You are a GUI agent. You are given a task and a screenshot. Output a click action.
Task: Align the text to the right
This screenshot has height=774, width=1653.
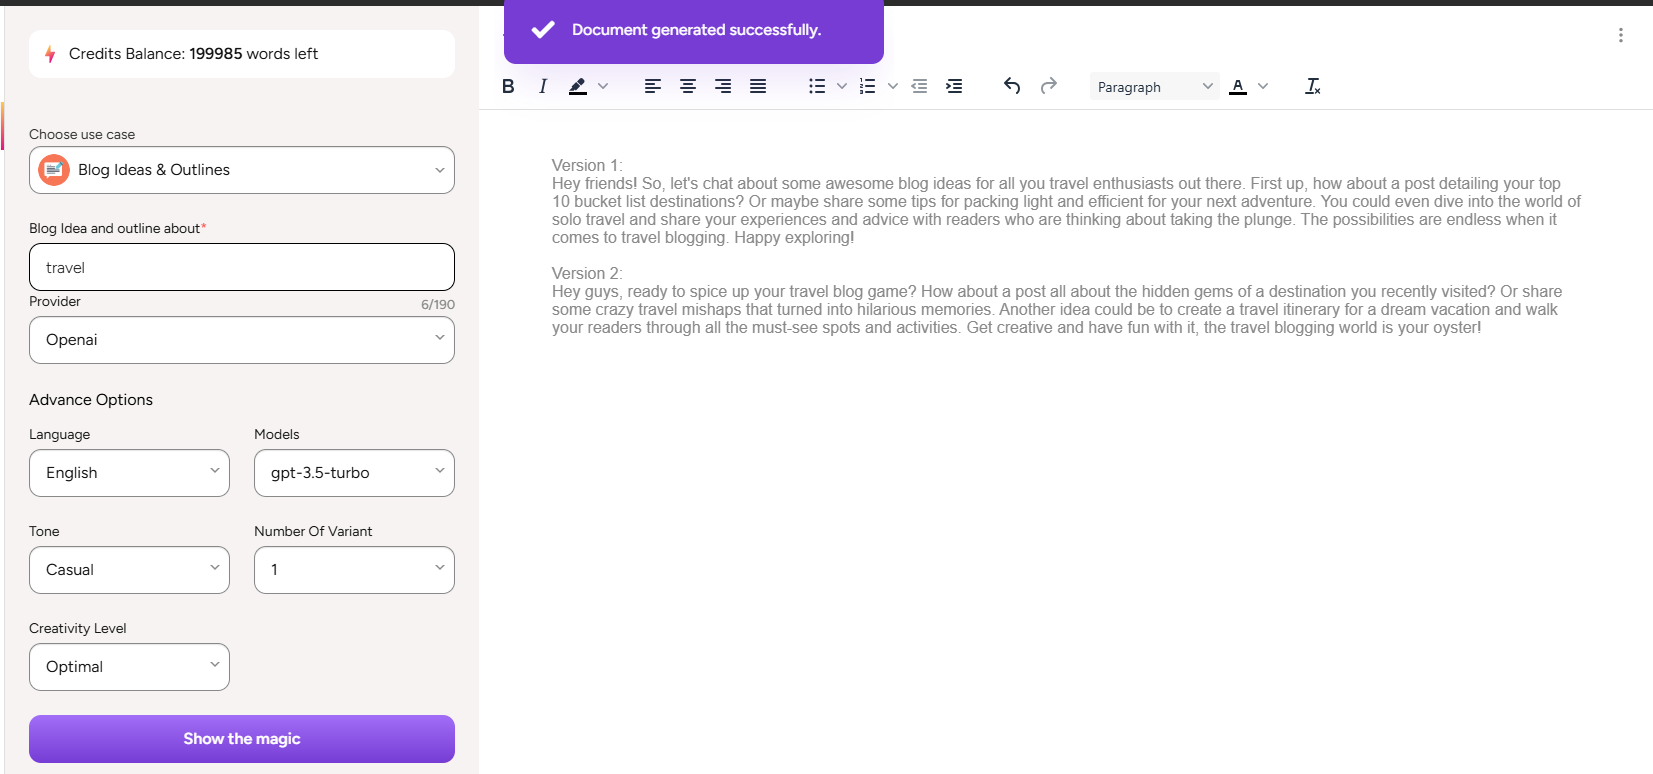point(723,87)
